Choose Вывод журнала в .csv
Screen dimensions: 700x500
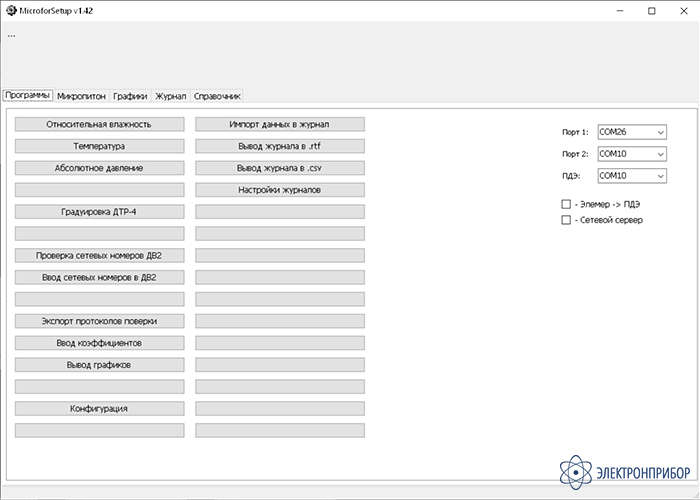pyautogui.click(x=279, y=168)
